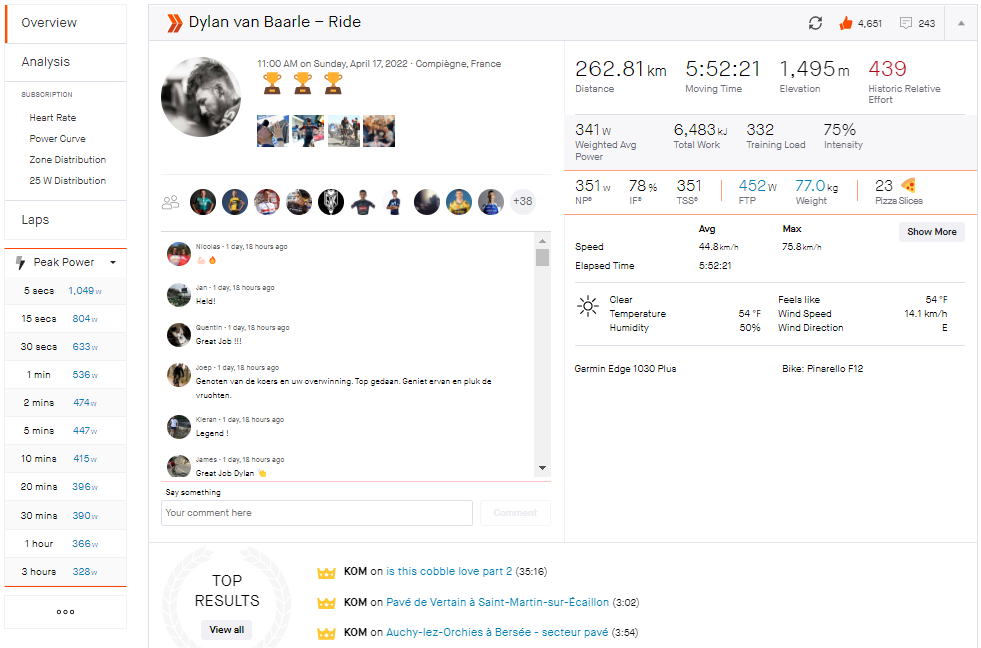Click the crown icon beside Pavé de Vertain
Viewport: 981px width, 648px height.
[x=325, y=603]
